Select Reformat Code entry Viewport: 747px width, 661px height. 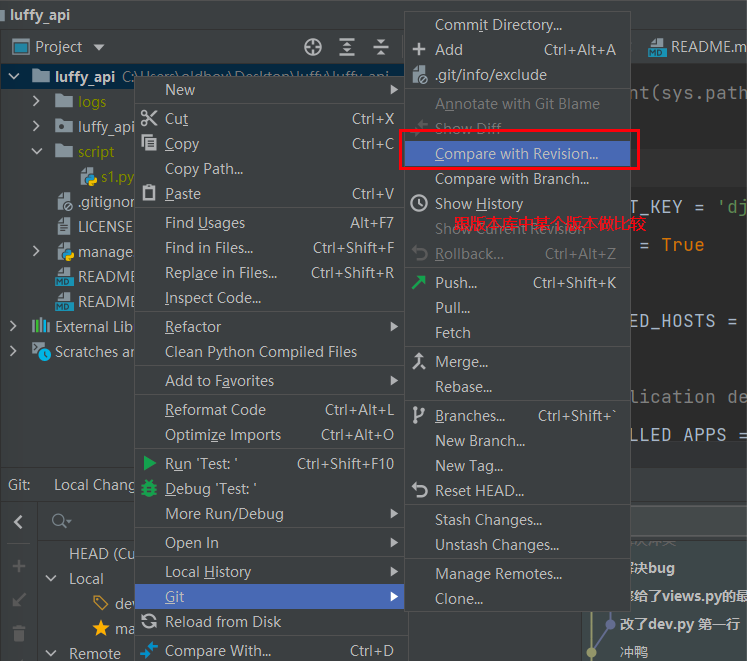(270, 410)
